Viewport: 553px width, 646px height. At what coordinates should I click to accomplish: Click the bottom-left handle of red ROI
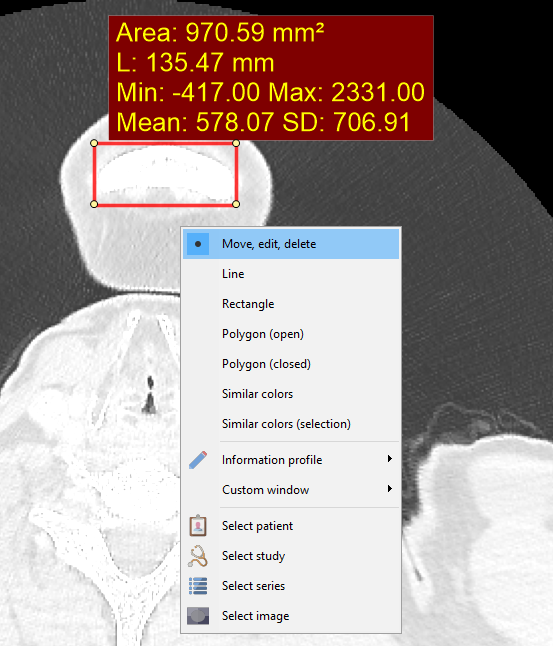coord(94,204)
